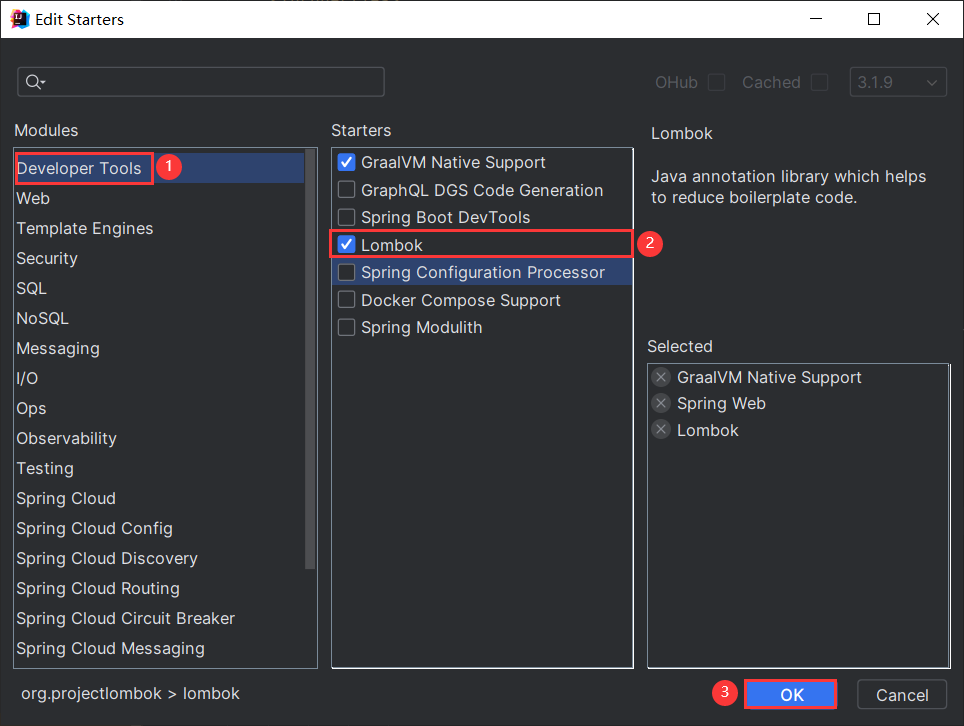The width and height of the screenshot is (964, 726).
Task: Toggle the OHub checkbox
Action: (x=716, y=82)
